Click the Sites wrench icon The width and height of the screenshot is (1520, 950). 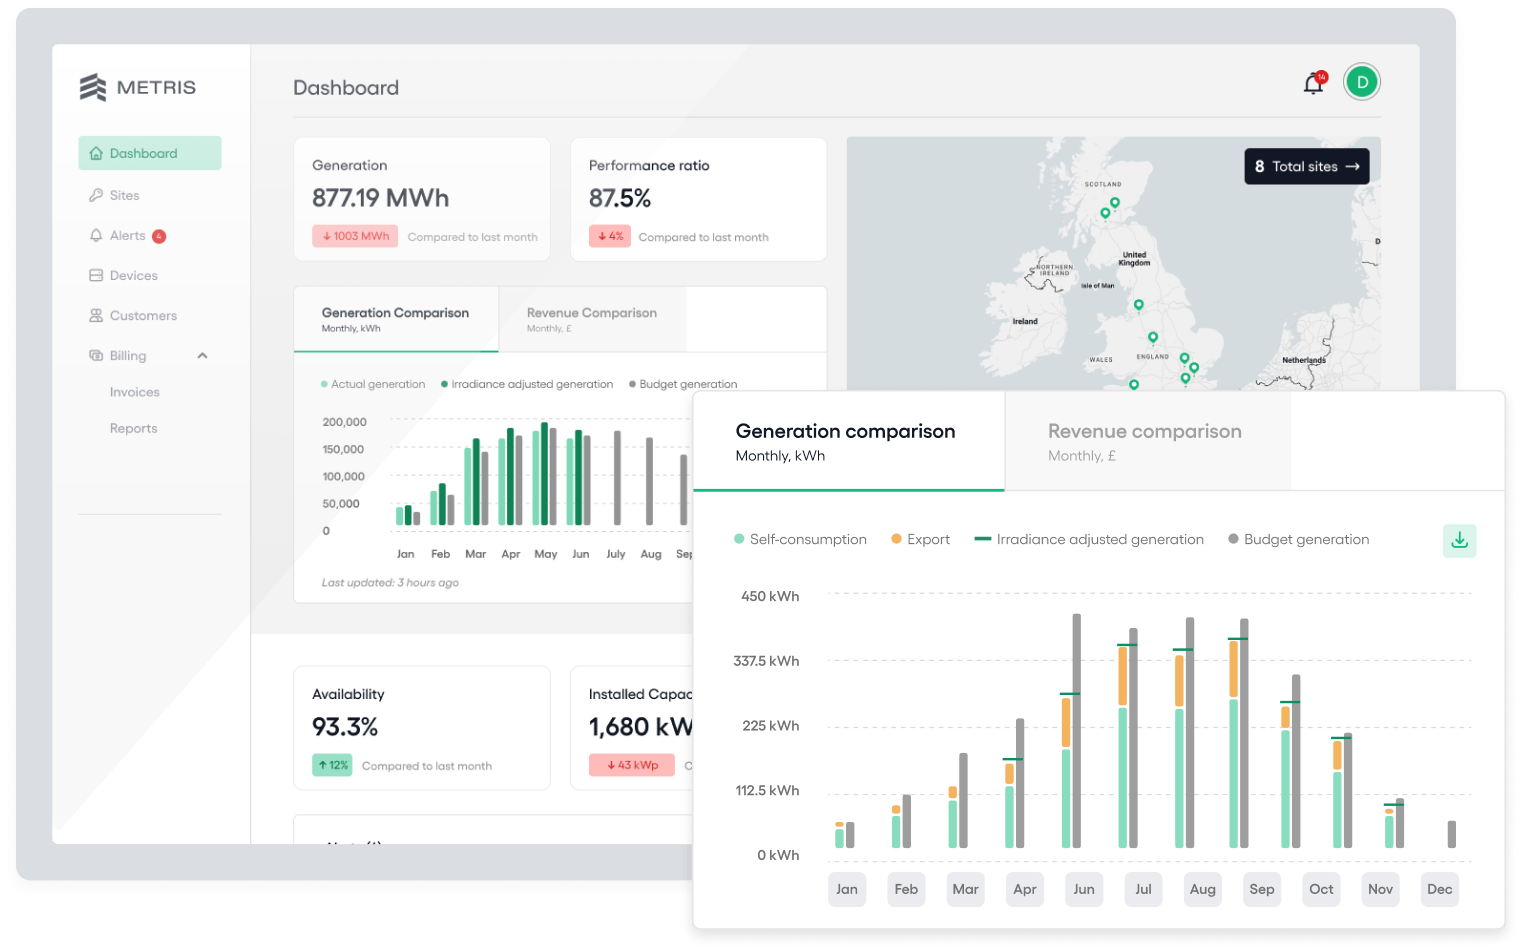[x=96, y=195]
